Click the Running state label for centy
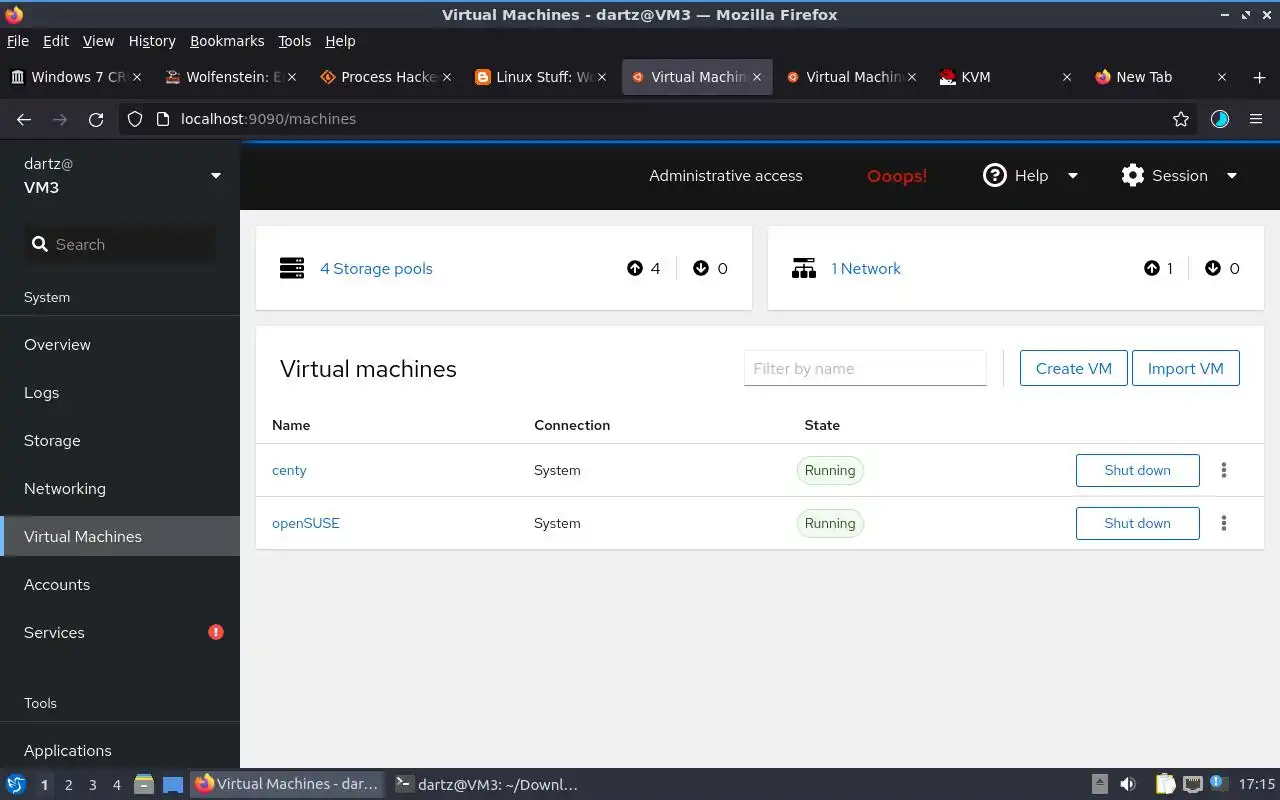 tap(830, 470)
